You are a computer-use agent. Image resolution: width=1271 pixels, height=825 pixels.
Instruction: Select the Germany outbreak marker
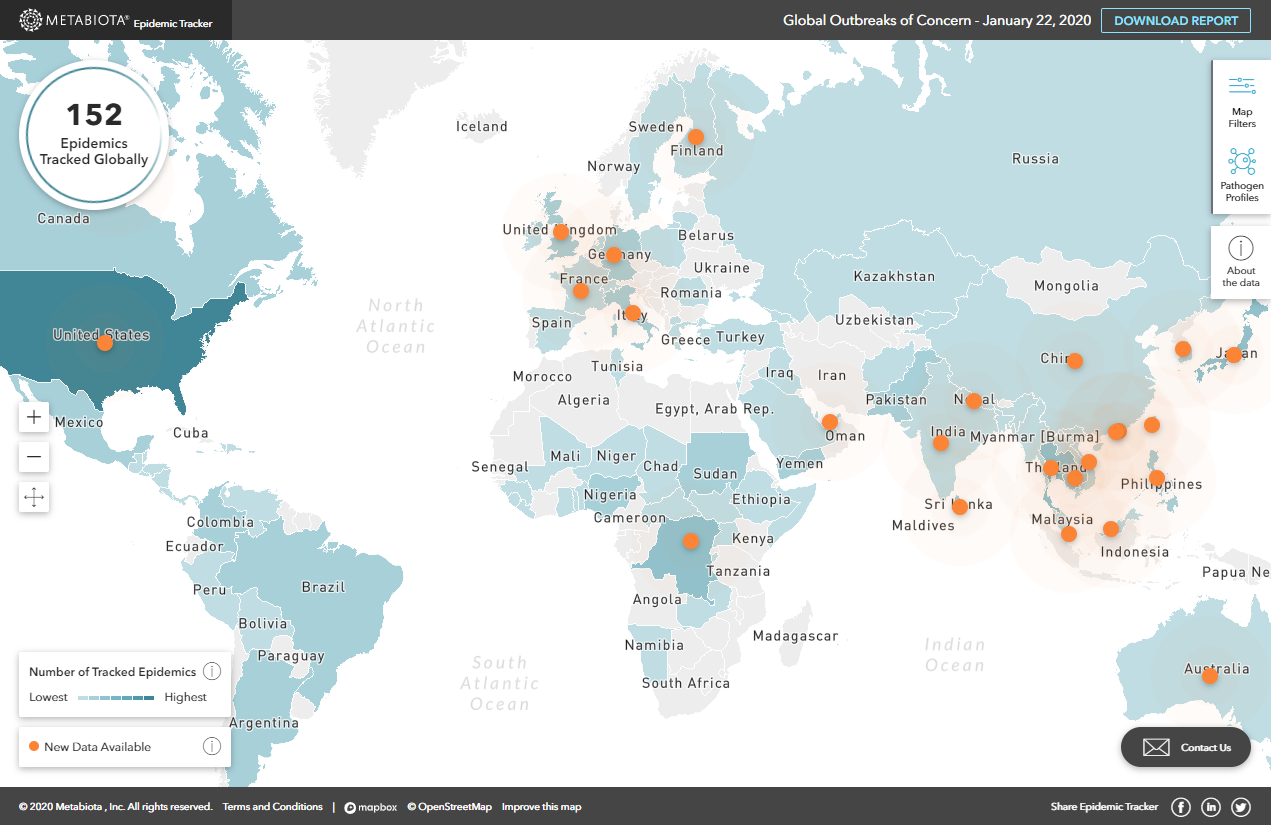point(614,255)
